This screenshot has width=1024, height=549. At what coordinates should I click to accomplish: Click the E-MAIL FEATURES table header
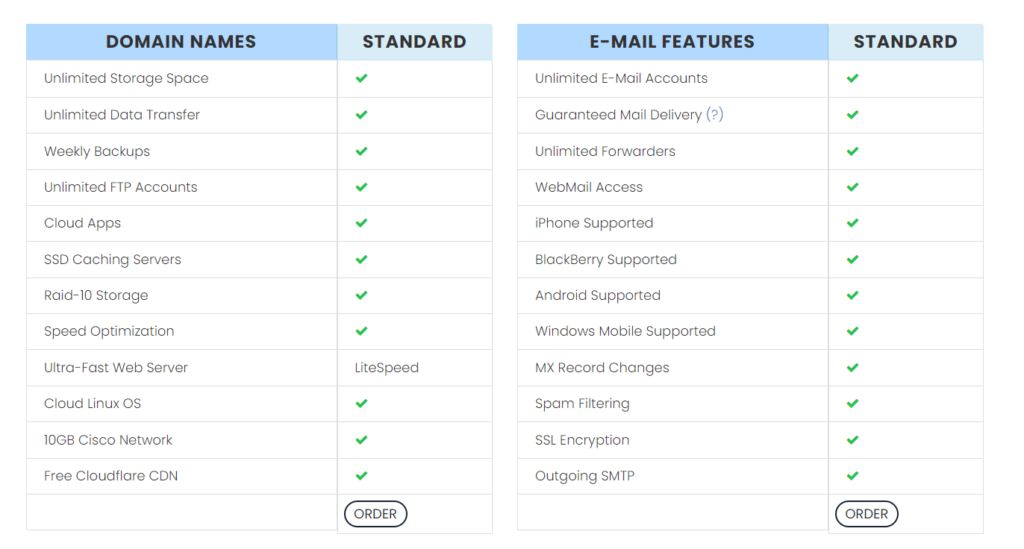point(672,42)
